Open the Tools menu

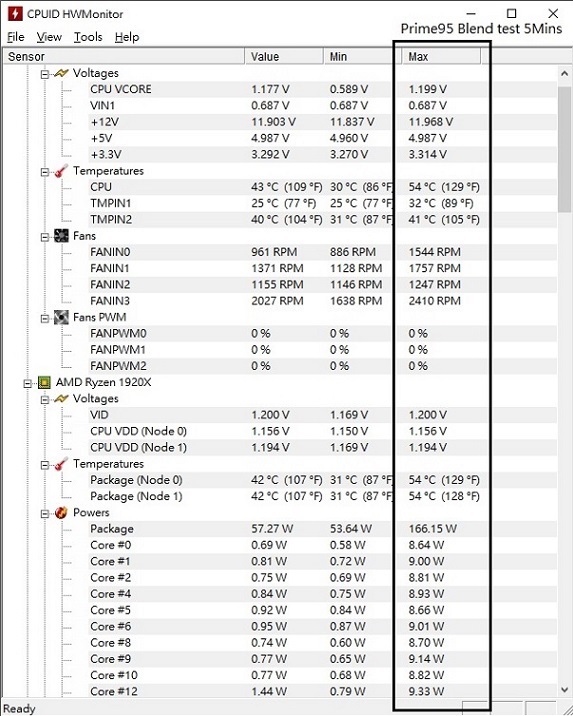click(x=88, y=37)
